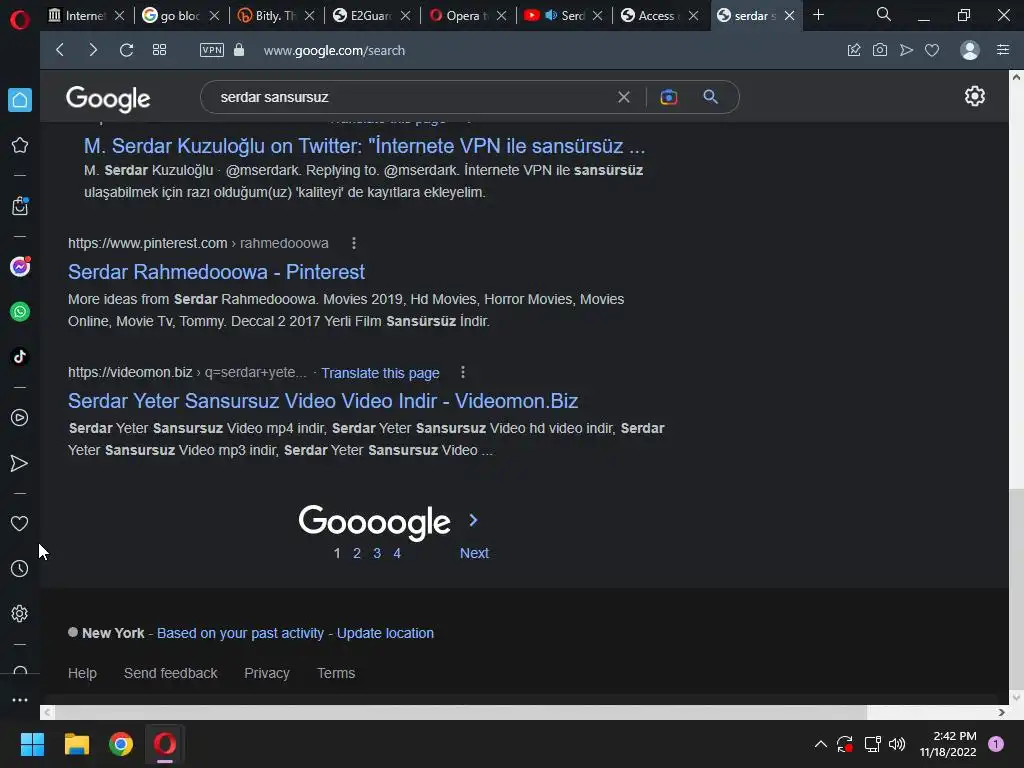
Task: Open the Easy Setup menu icon
Action: coord(1003,50)
